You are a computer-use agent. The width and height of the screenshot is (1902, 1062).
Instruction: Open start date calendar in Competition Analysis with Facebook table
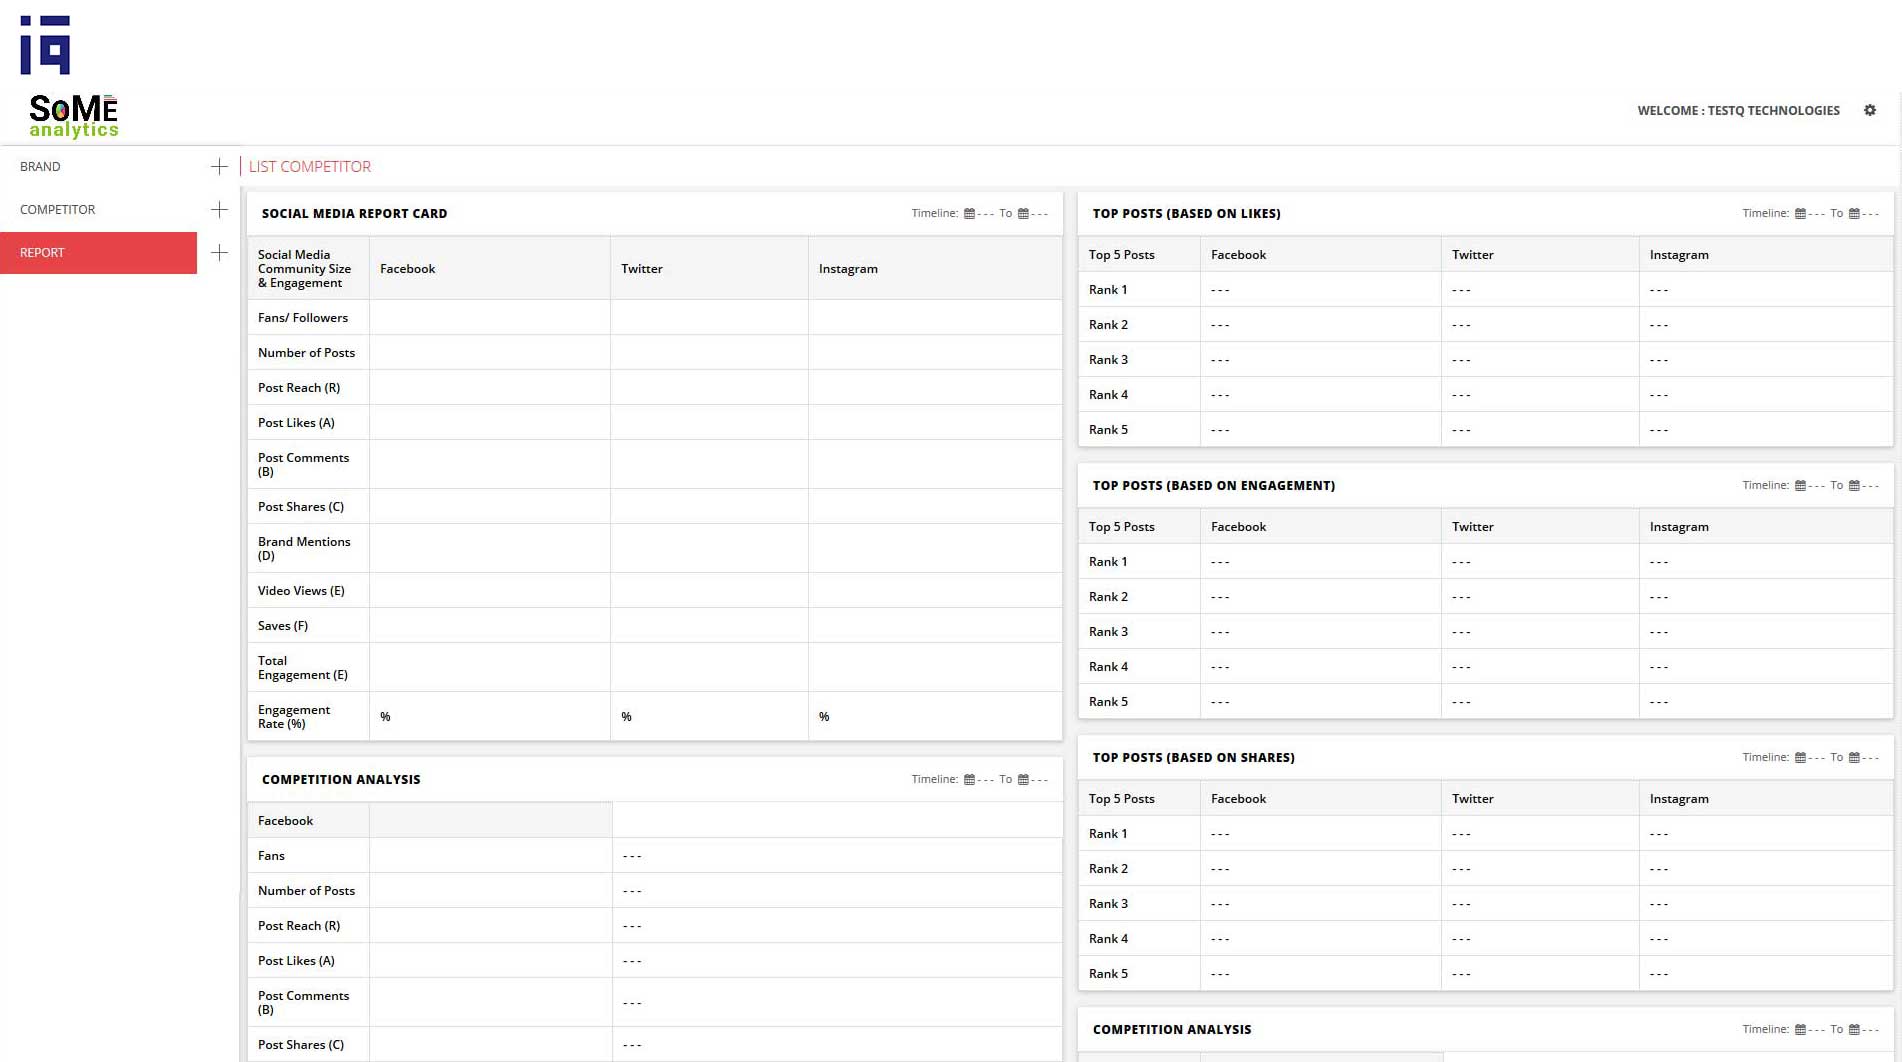969,779
